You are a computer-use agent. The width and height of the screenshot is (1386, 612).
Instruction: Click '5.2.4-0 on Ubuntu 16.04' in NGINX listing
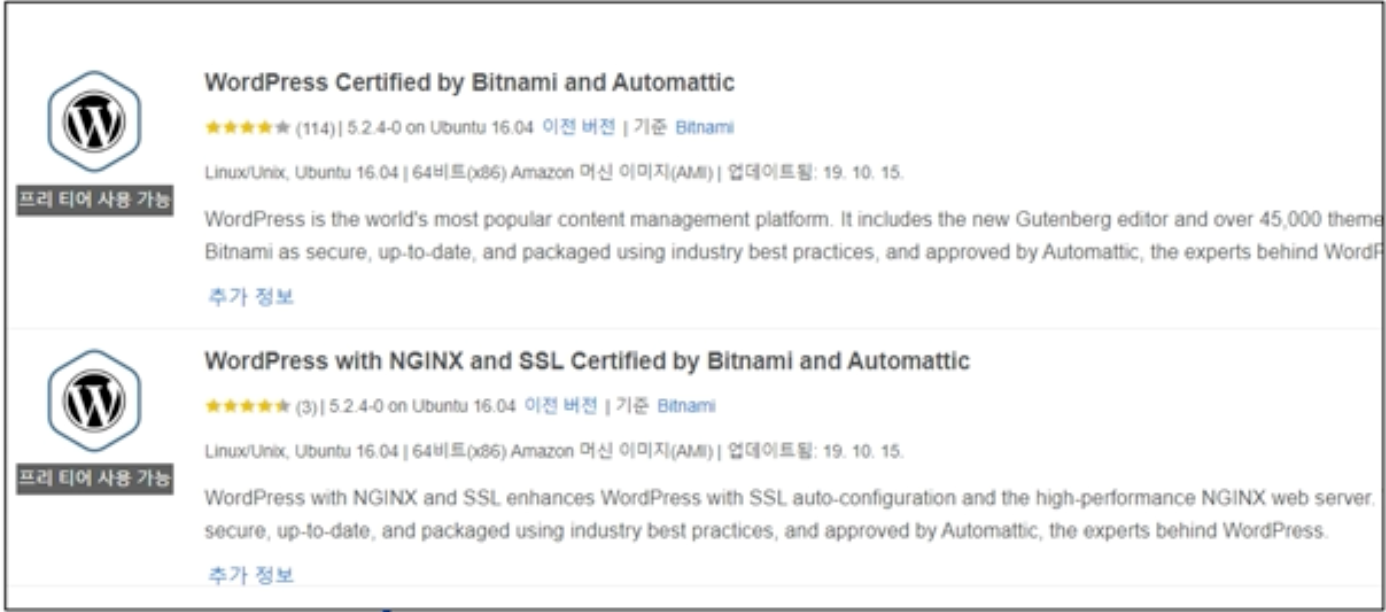coord(421,406)
